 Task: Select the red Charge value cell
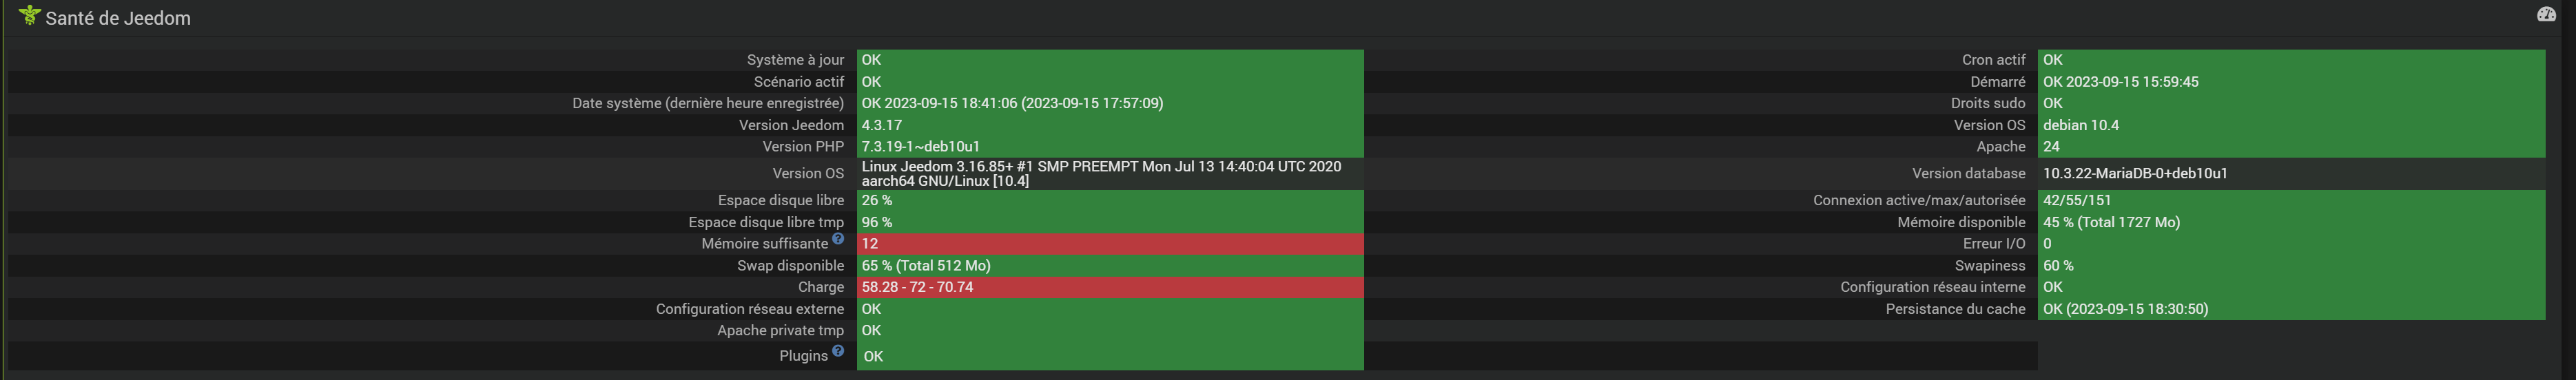1109,287
